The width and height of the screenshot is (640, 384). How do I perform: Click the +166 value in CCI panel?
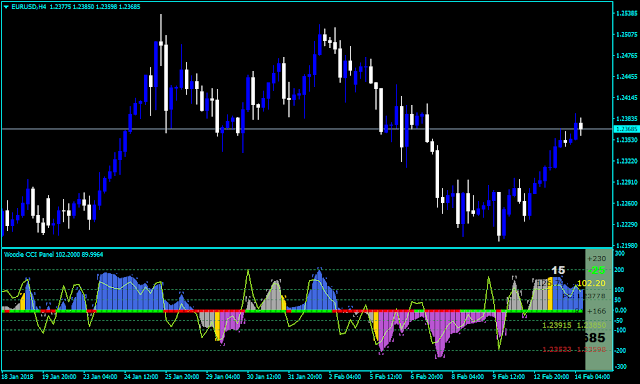click(x=596, y=311)
